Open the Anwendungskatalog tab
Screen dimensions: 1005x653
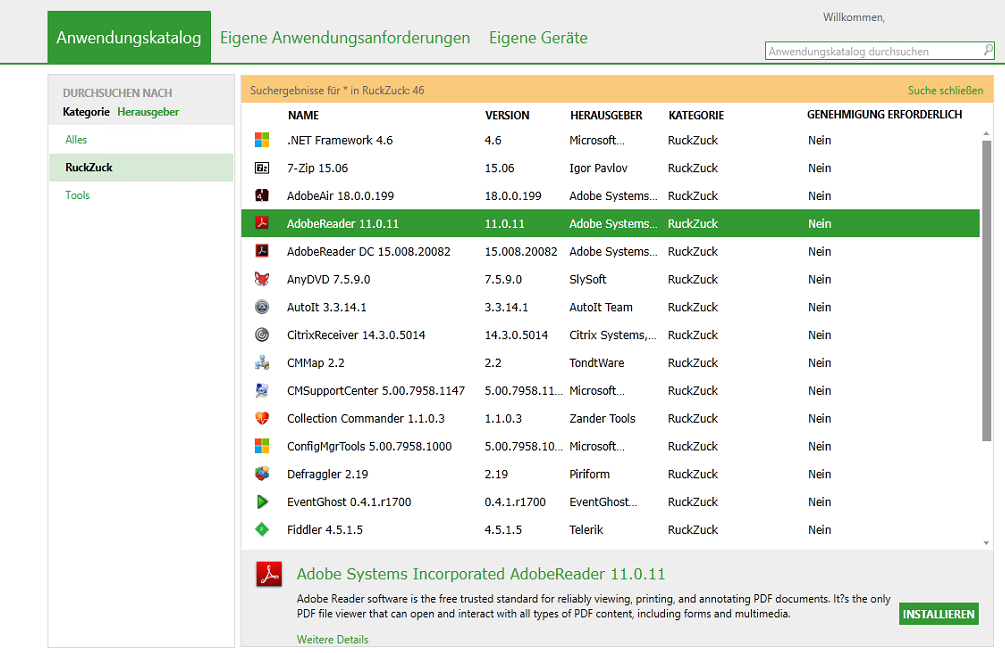[x=129, y=37]
